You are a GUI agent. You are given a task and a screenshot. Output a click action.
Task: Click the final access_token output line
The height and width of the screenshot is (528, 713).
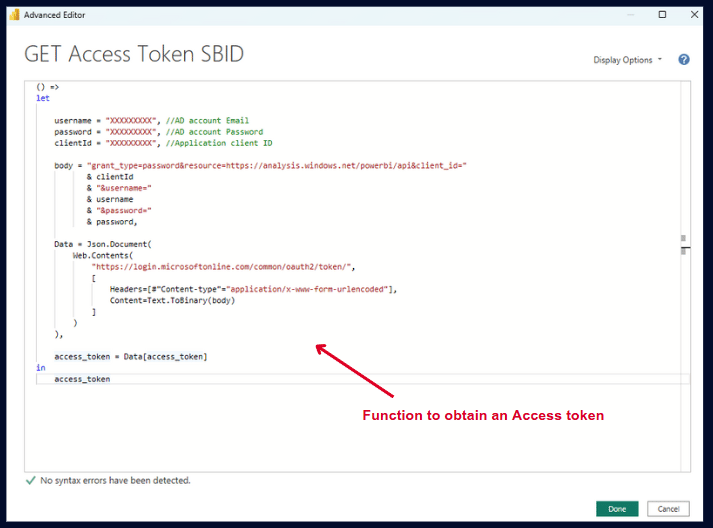point(82,379)
